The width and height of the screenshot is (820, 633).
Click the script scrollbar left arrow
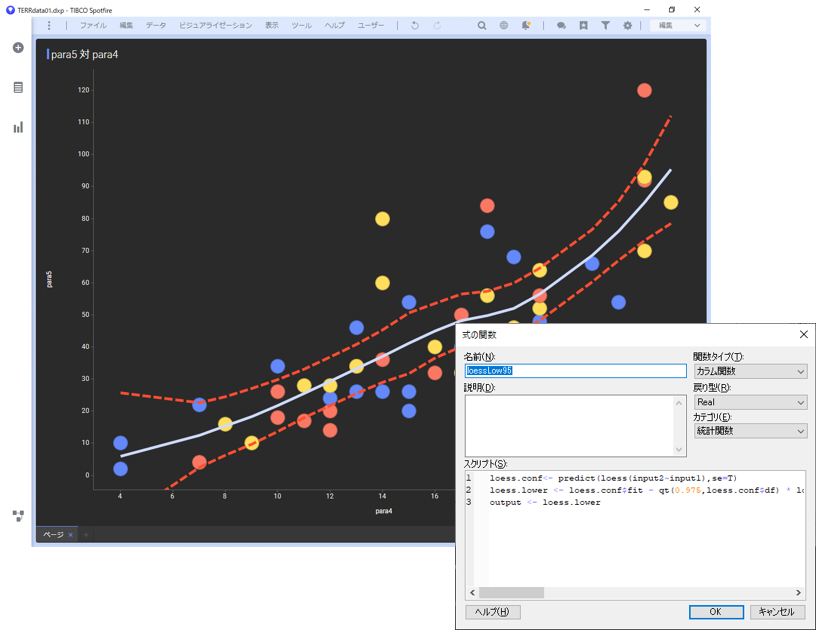pyautogui.click(x=472, y=593)
